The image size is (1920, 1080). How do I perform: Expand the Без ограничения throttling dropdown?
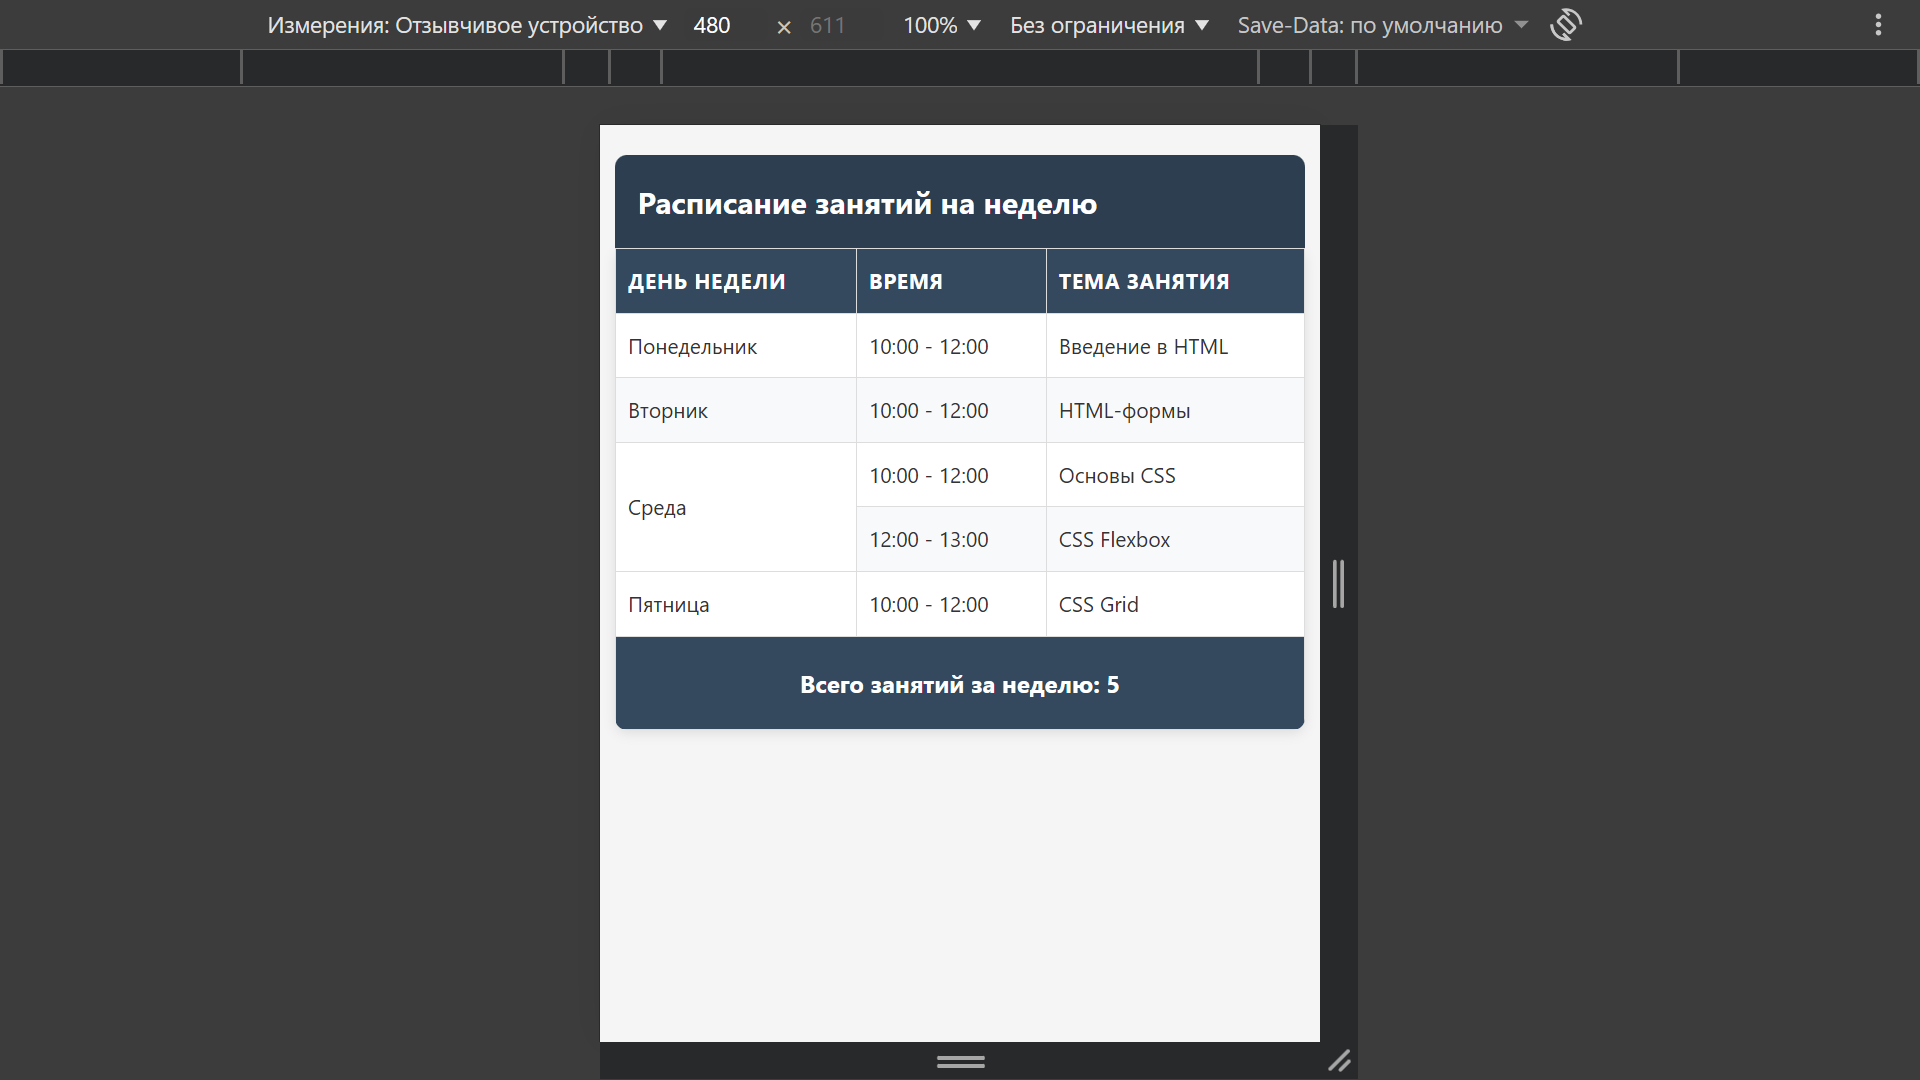pos(1109,25)
